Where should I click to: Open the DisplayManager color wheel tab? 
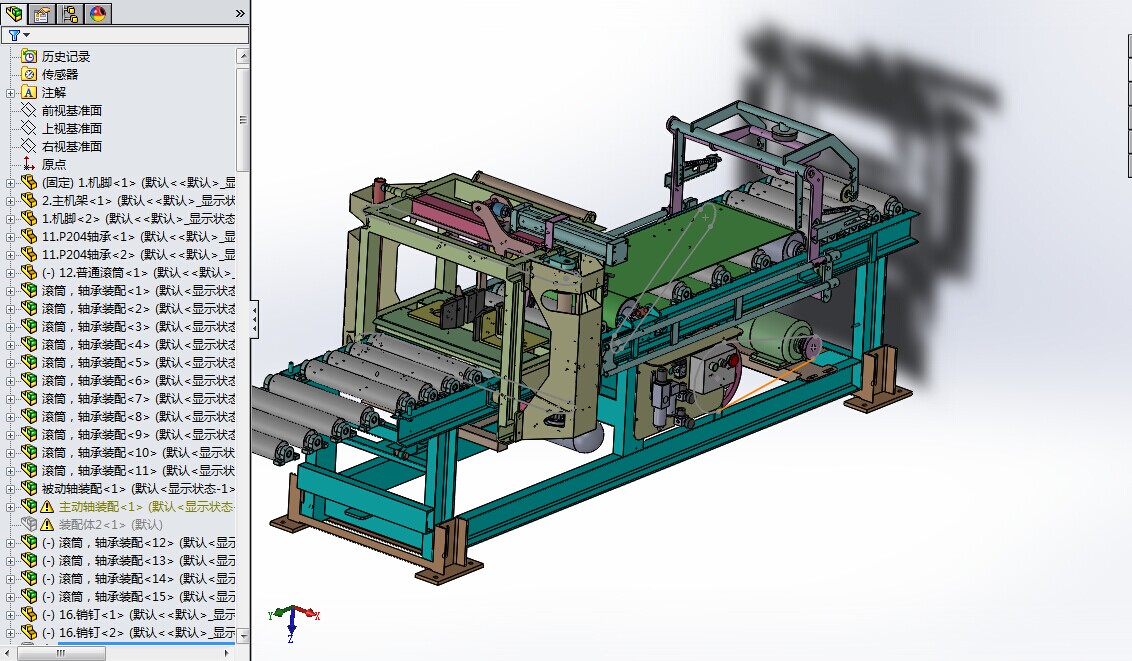pyautogui.click(x=98, y=13)
